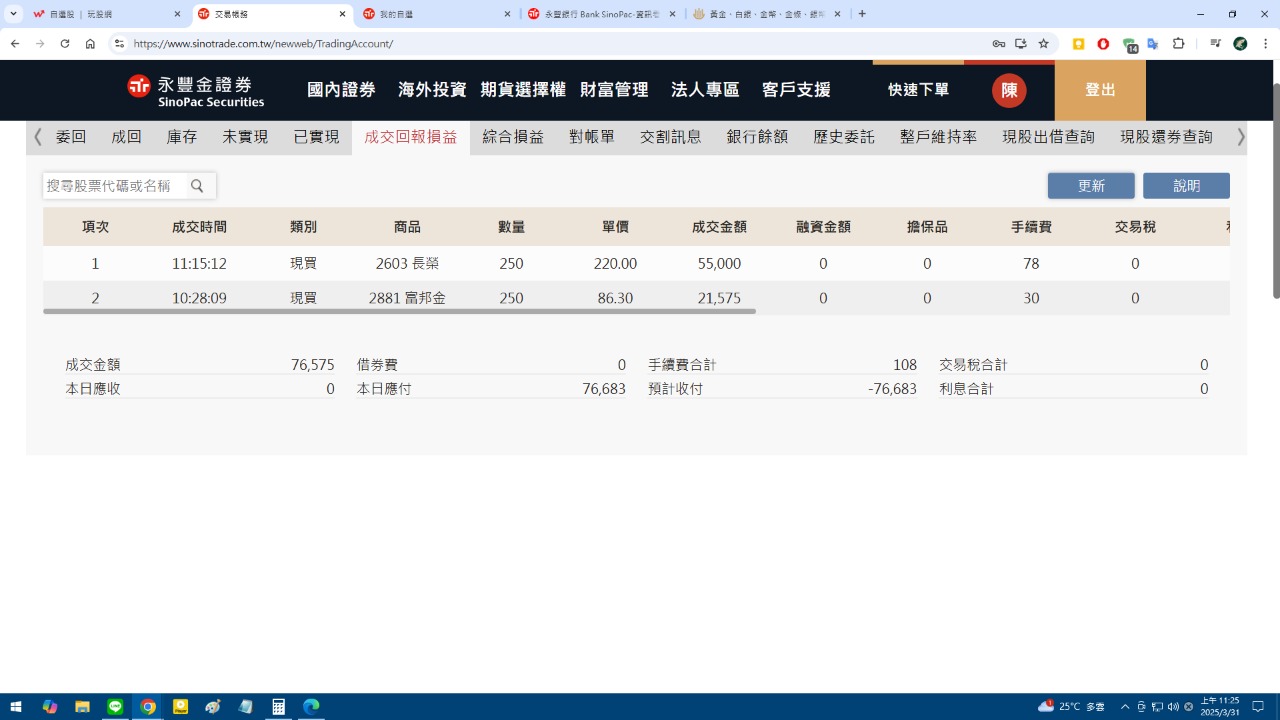
Task: Focus the stock code search field
Action: click(x=114, y=186)
